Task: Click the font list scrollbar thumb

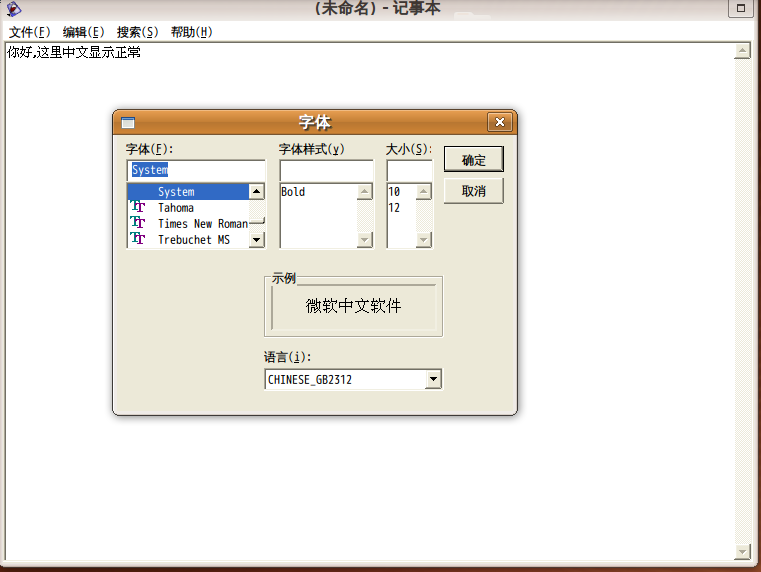Action: pos(257,221)
